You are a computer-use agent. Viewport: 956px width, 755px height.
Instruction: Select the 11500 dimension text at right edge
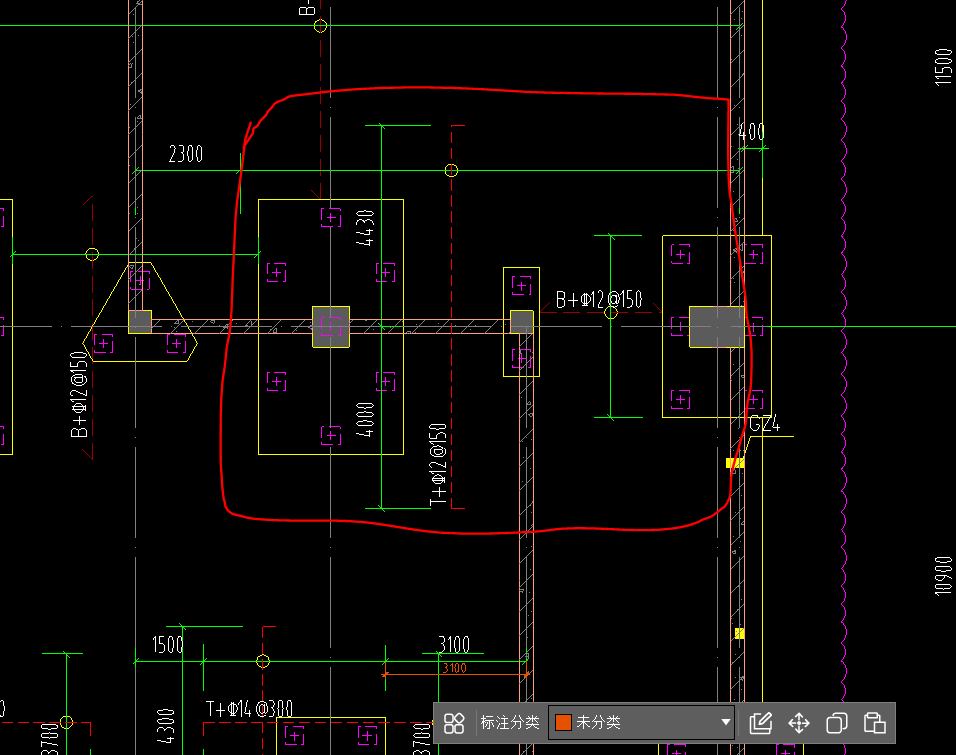[x=943, y=66]
